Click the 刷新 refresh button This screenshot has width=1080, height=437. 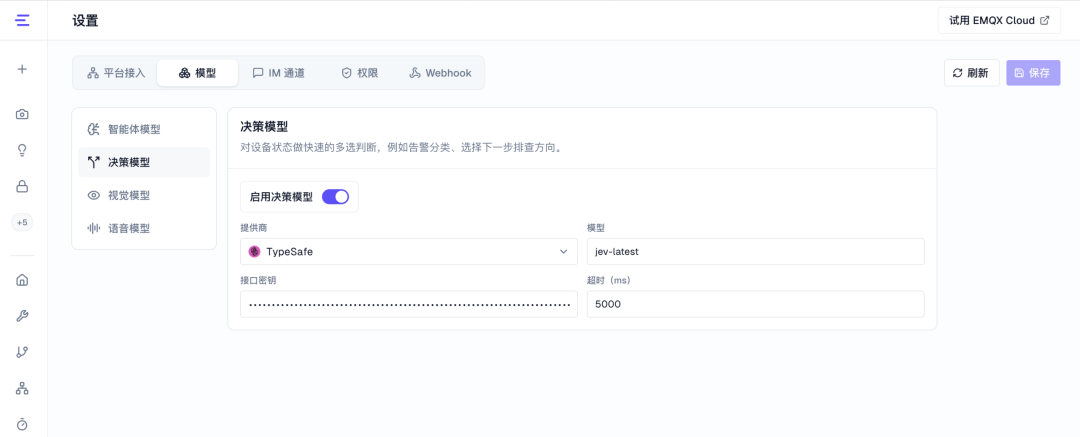(x=971, y=73)
